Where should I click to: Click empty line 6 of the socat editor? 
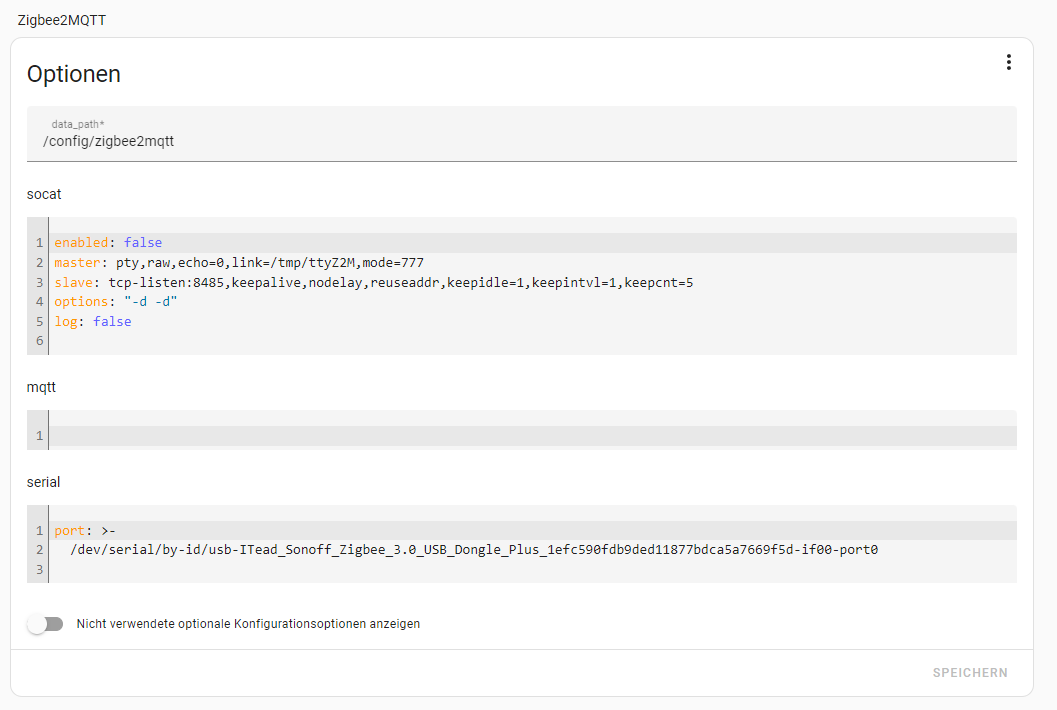533,341
